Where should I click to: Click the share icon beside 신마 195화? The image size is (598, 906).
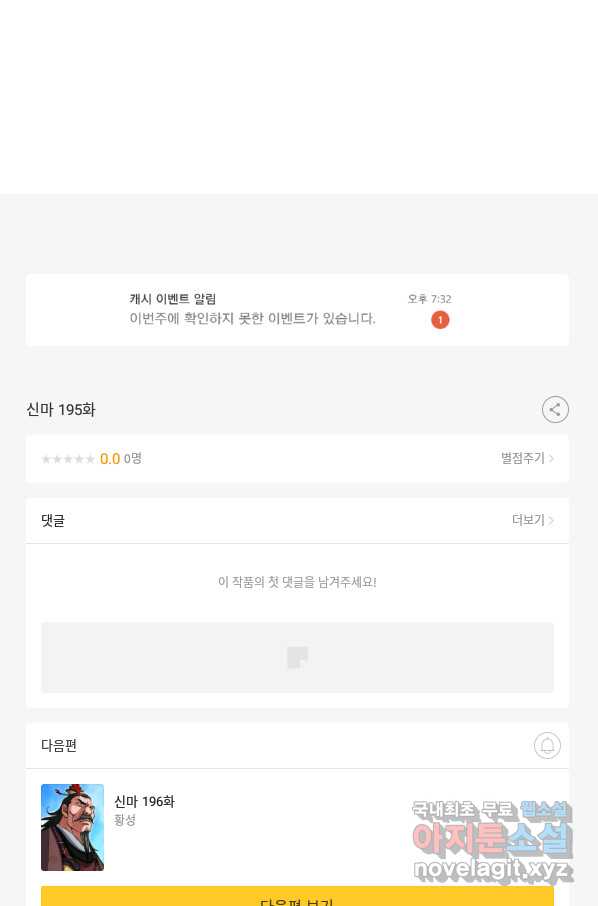(555, 410)
